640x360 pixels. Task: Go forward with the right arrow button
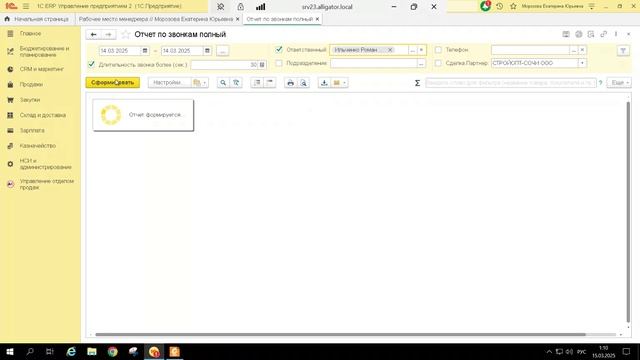pos(108,35)
